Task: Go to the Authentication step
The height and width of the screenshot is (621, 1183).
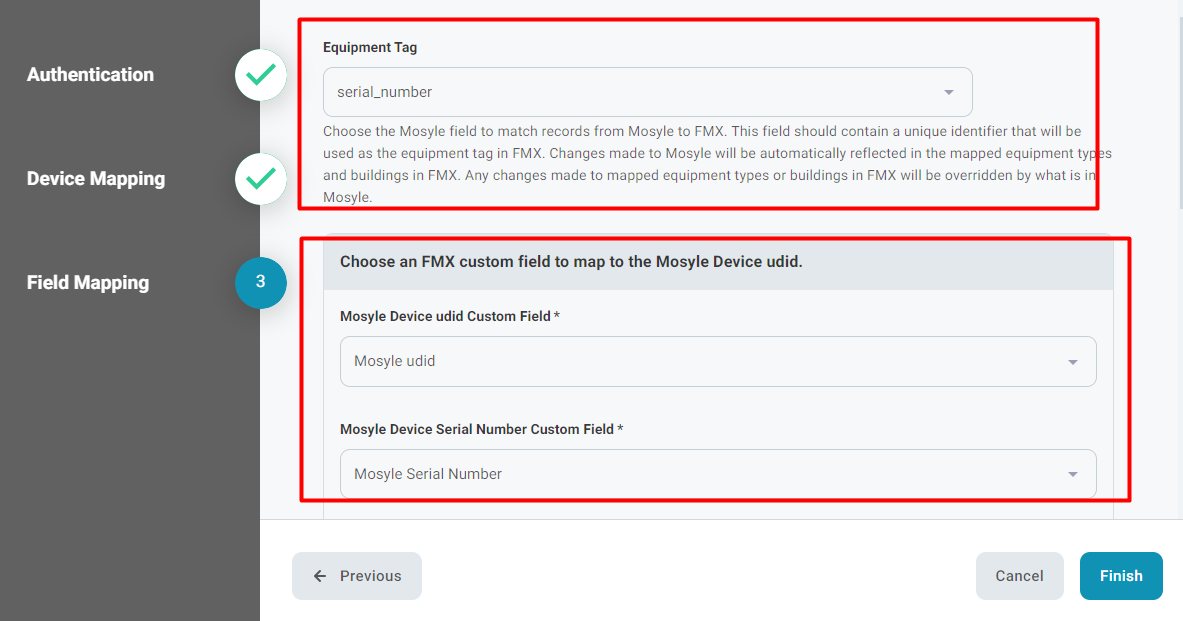Action: click(91, 75)
